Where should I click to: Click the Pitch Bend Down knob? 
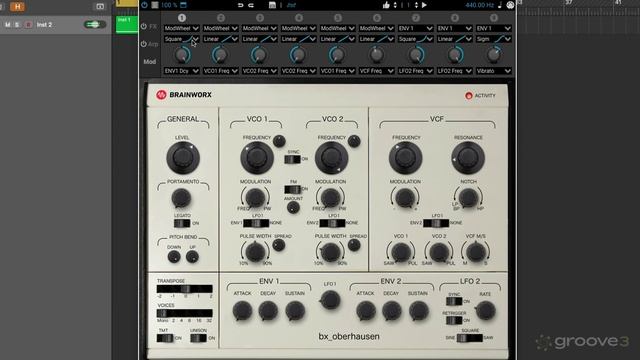pos(174,257)
